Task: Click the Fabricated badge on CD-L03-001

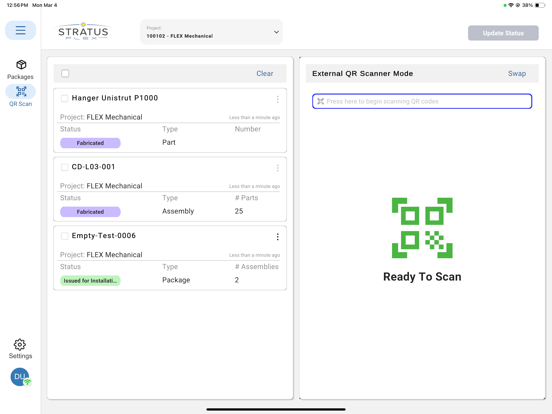Action: click(90, 212)
